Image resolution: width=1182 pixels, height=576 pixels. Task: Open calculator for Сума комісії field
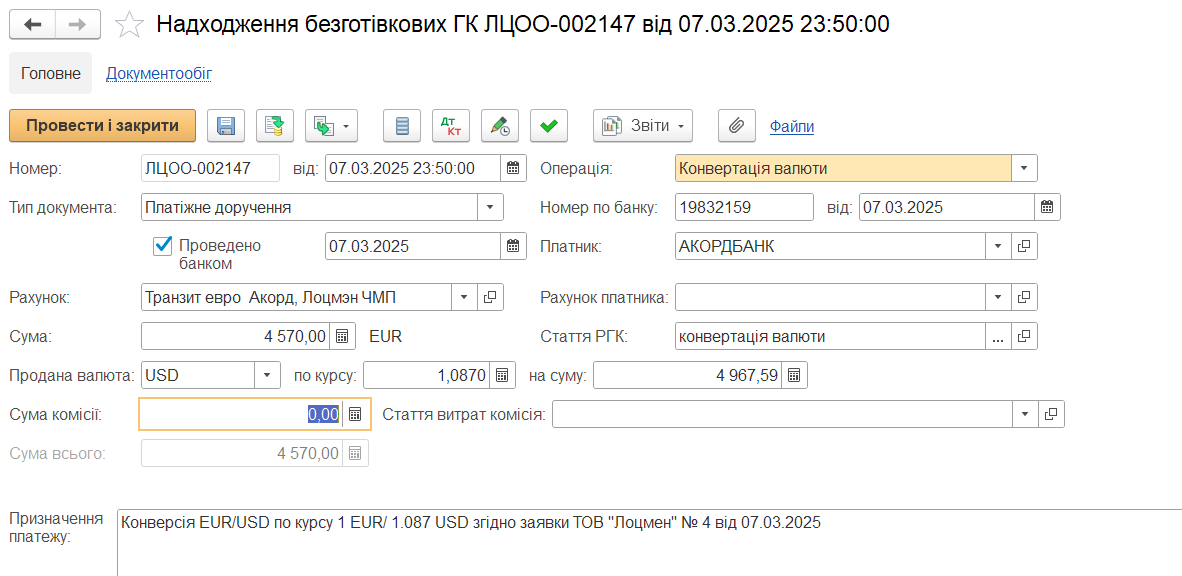coord(355,414)
